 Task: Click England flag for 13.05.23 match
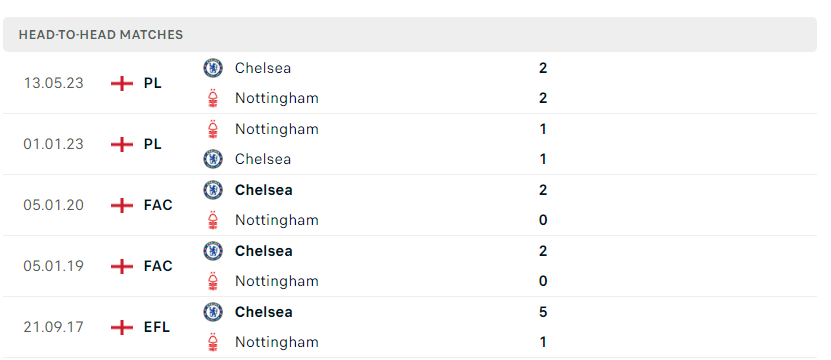(122, 83)
